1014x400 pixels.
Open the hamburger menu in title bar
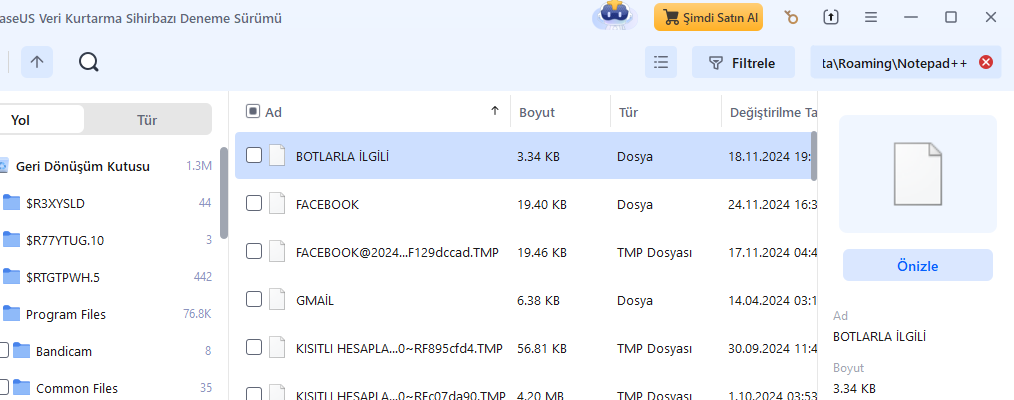tap(871, 17)
